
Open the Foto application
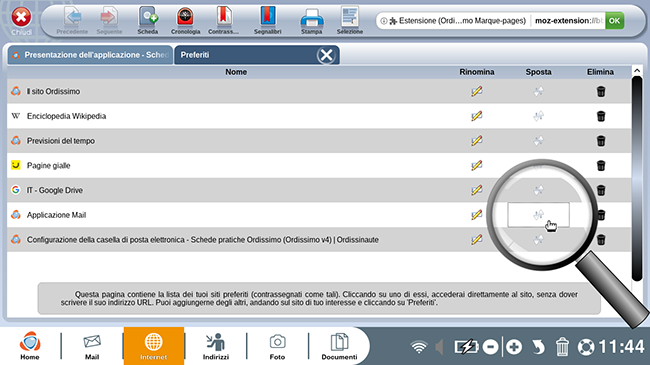(x=277, y=346)
